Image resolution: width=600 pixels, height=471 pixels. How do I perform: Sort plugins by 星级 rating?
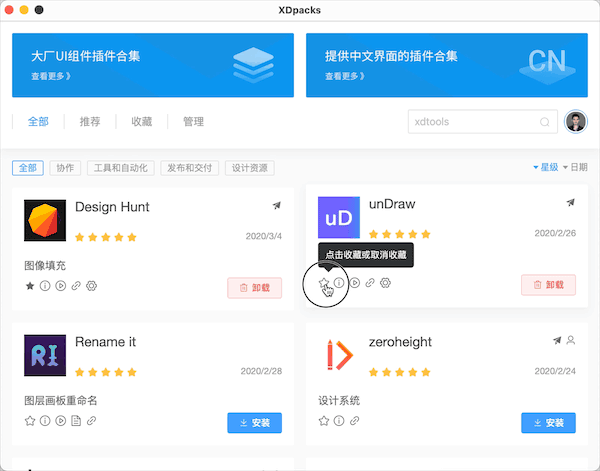click(x=546, y=167)
